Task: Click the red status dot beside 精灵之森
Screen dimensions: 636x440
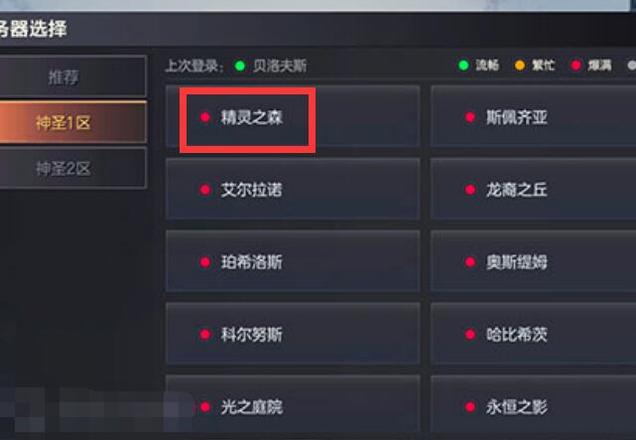Action: click(205, 117)
